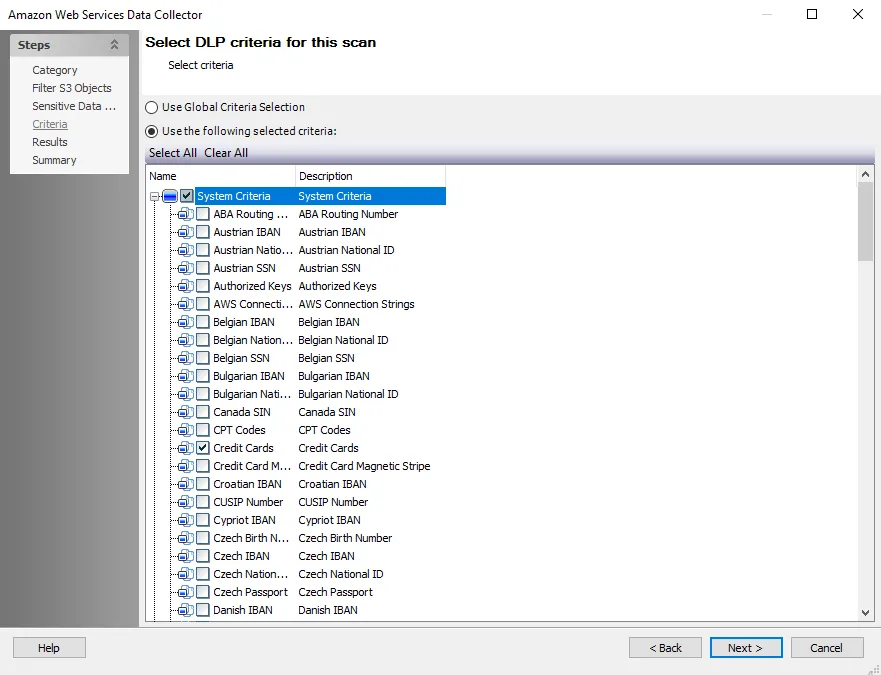This screenshot has height=675, width=881.
Task: Click the criteria icon beside Belgian IBAN row
Action: [x=185, y=322]
